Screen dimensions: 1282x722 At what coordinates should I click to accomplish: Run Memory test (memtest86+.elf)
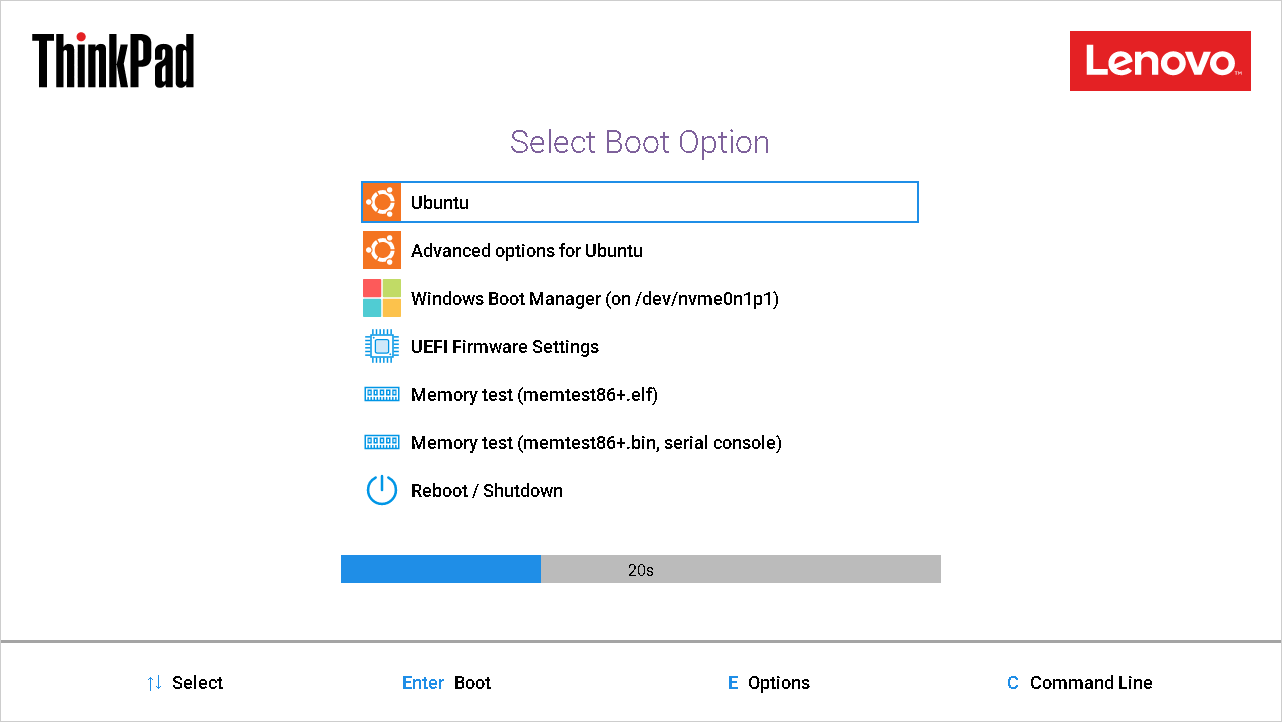pos(640,394)
